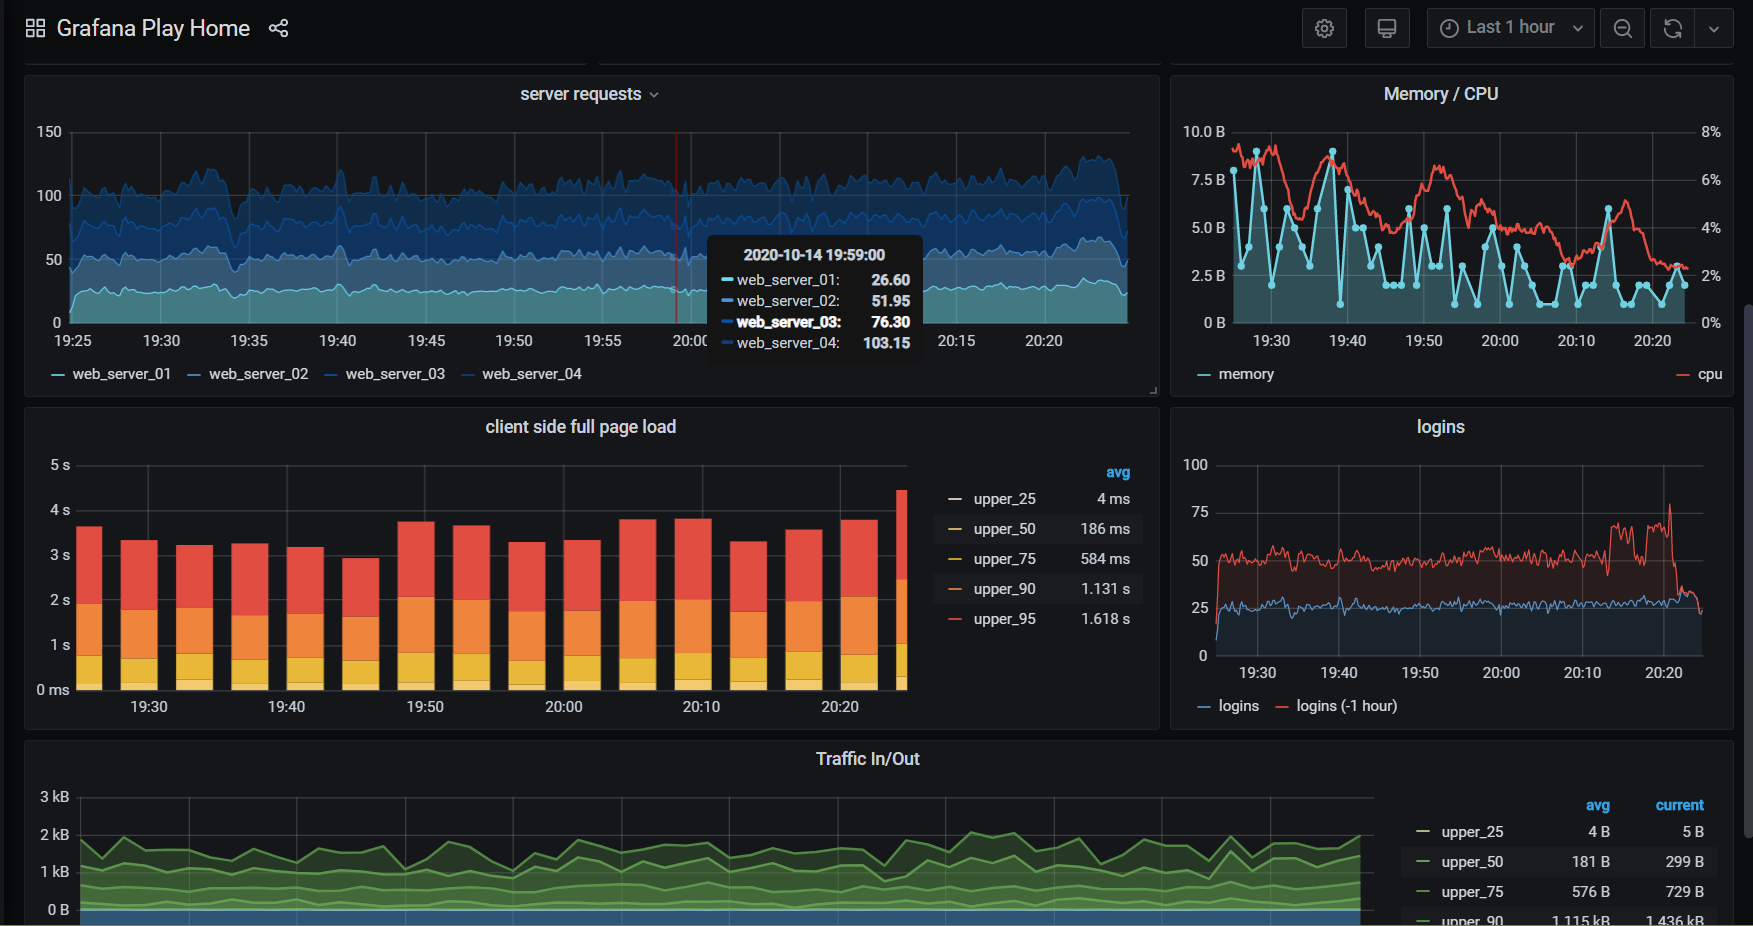Select upper_90 in page load legend
The width and height of the screenshot is (1753, 926).
tap(1005, 589)
